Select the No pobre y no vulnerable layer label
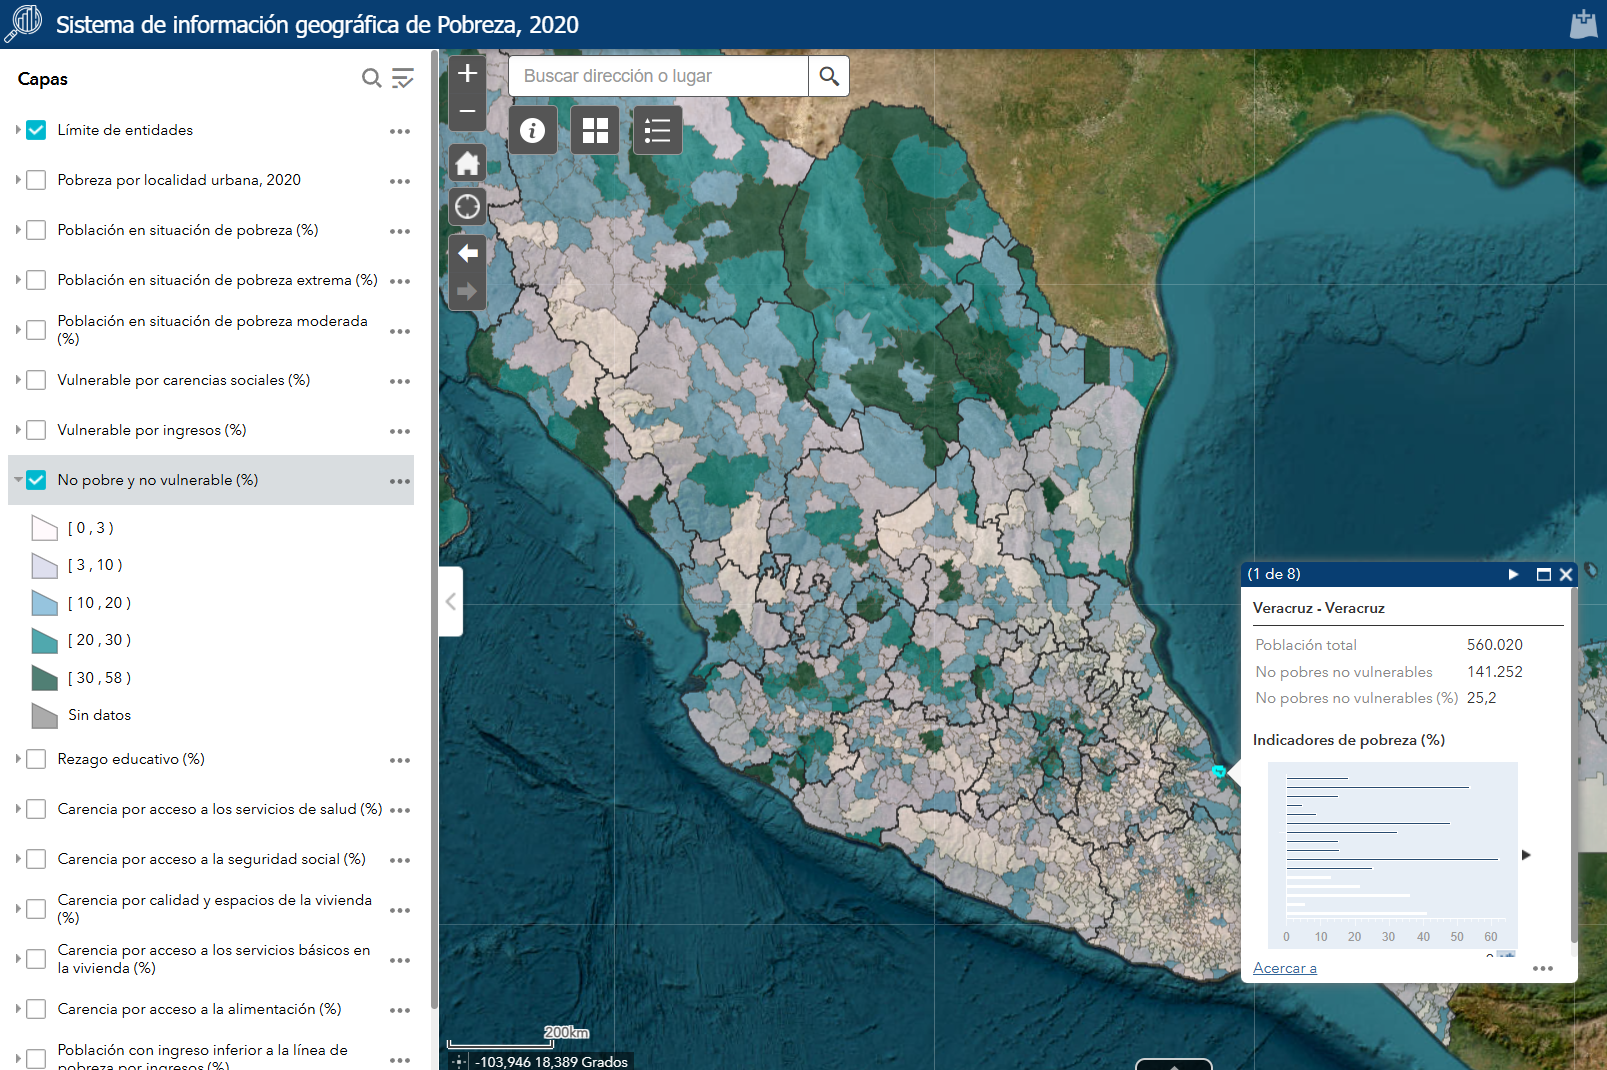 coord(158,480)
